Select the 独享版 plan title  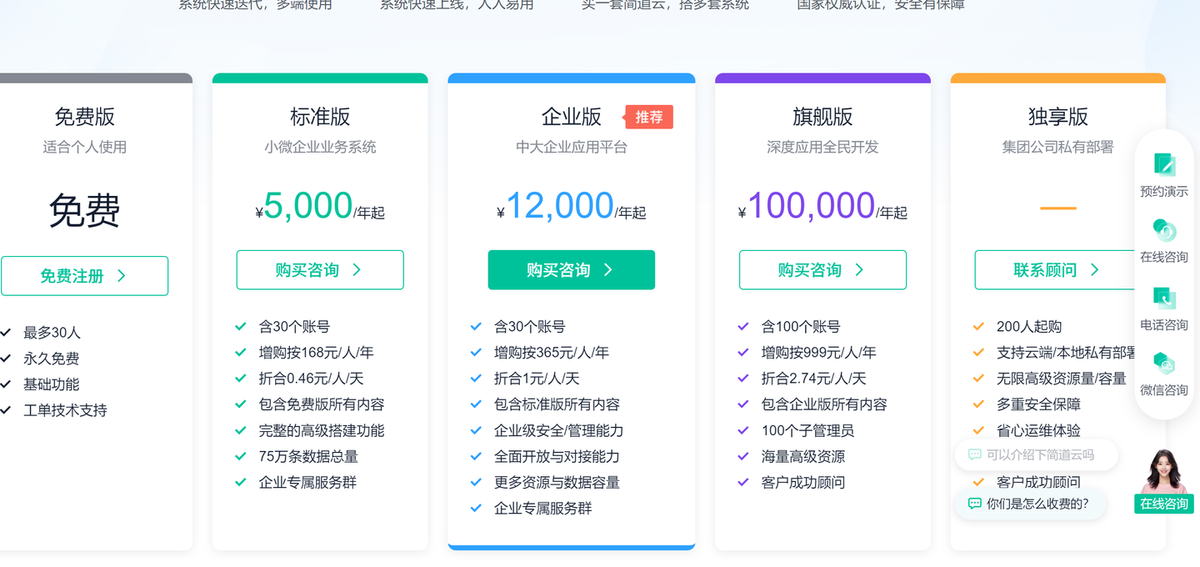(1058, 116)
